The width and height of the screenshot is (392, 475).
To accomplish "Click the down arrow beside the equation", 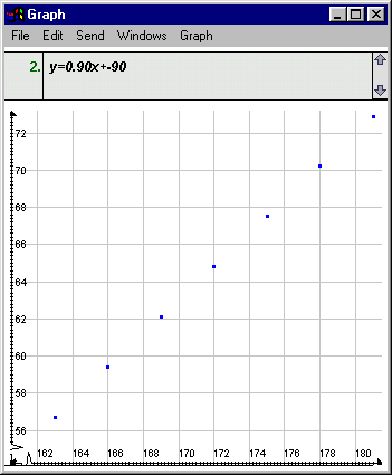I will coord(380,90).
